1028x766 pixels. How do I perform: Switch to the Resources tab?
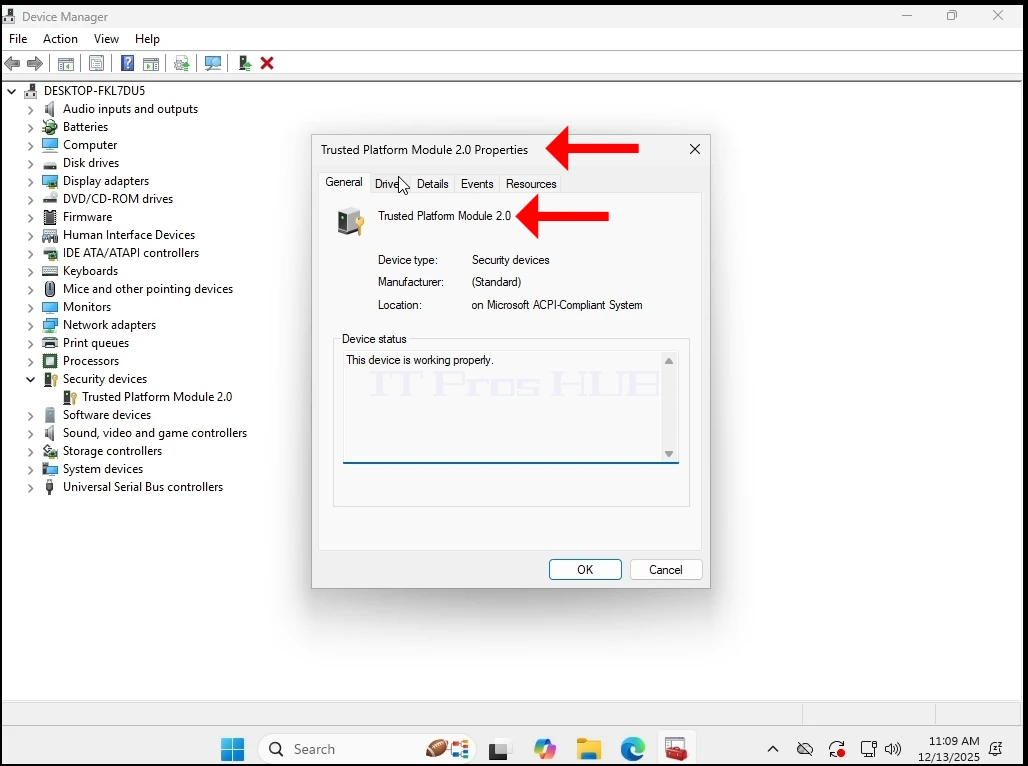[x=531, y=184]
